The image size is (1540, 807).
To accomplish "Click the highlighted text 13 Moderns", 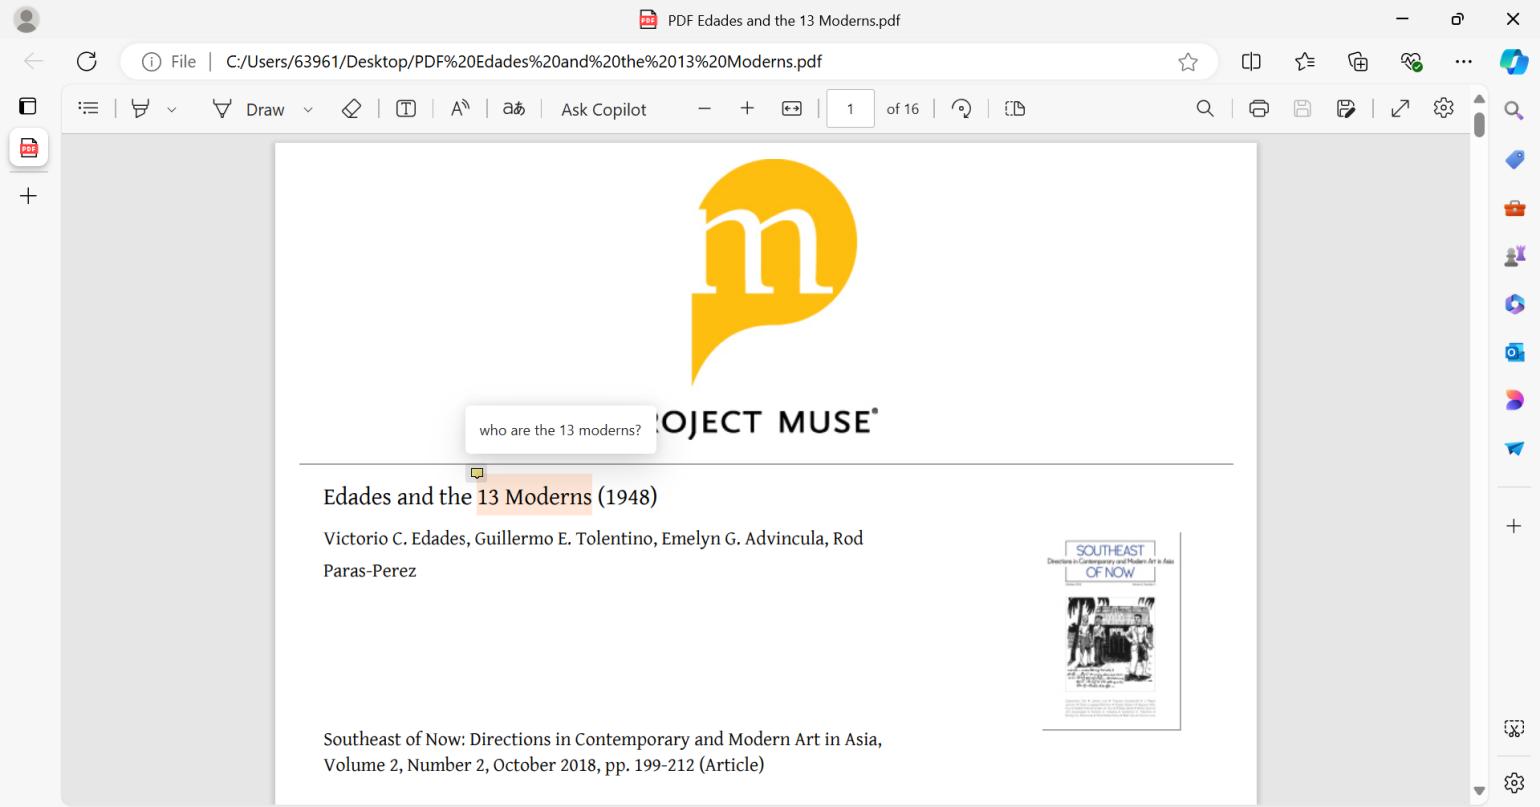I will point(534,496).
